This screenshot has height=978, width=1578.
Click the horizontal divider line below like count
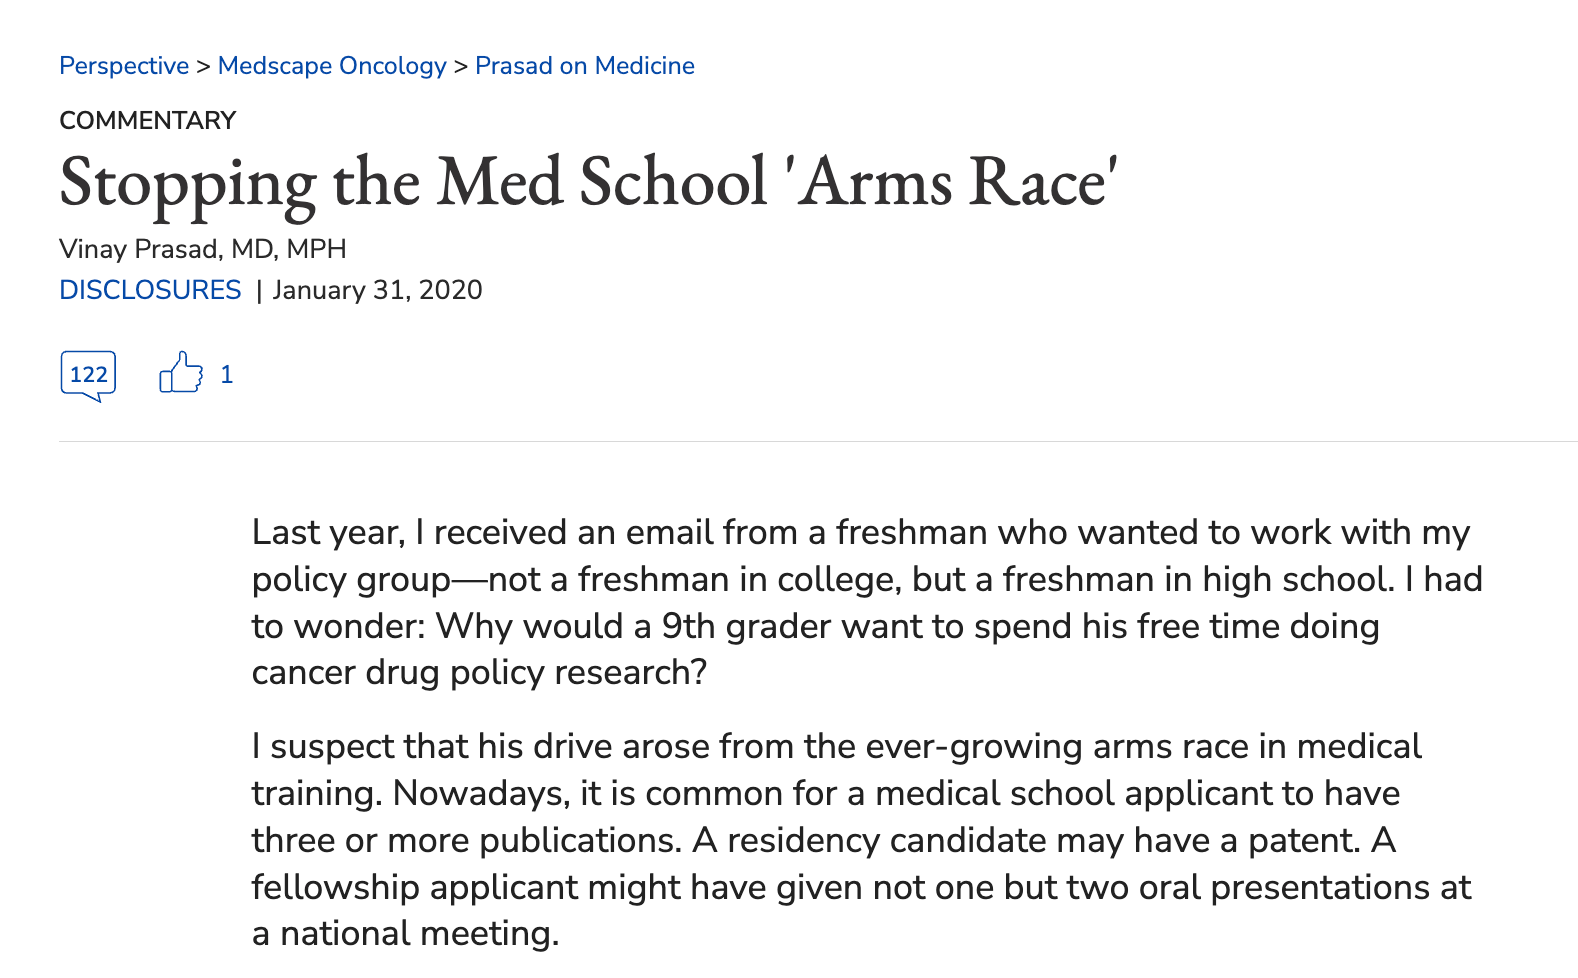coord(818,441)
